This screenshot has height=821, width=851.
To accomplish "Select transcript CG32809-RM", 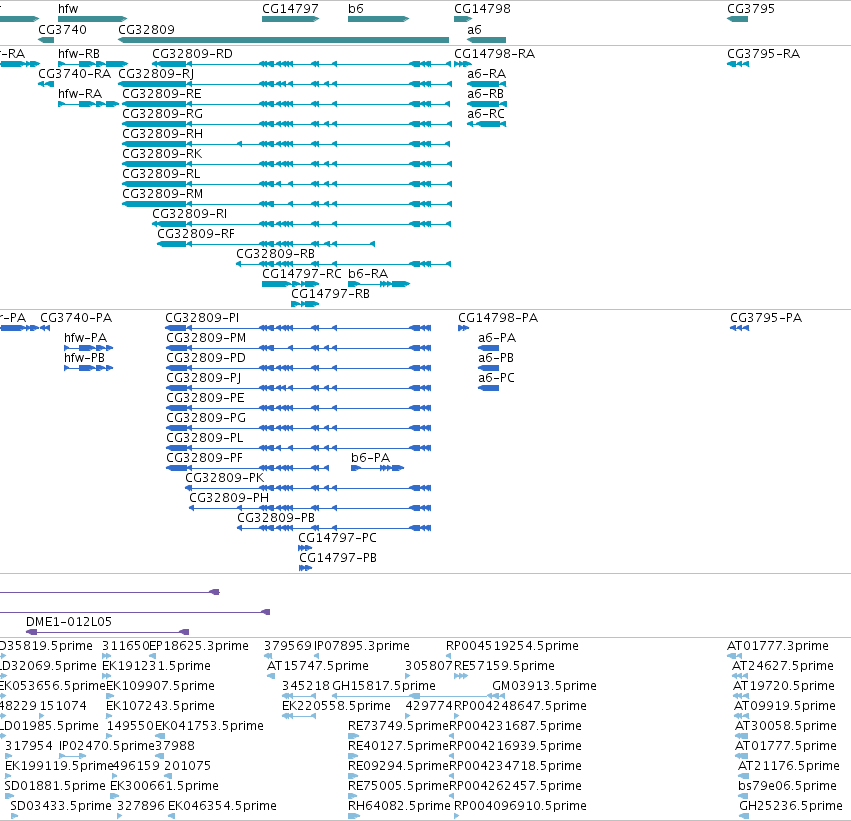I will (x=162, y=194).
